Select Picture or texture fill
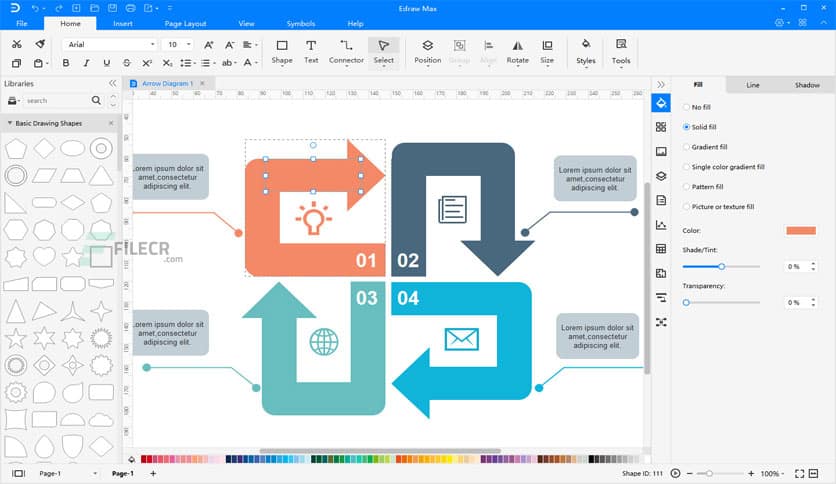The width and height of the screenshot is (836, 484). pyautogui.click(x=718, y=207)
